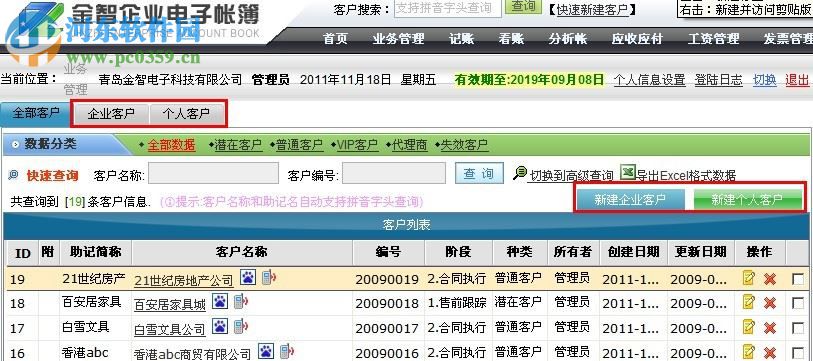The height and width of the screenshot is (361, 813).
Task: Edit customer row 16 with pencil icon
Action: [x=748, y=351]
